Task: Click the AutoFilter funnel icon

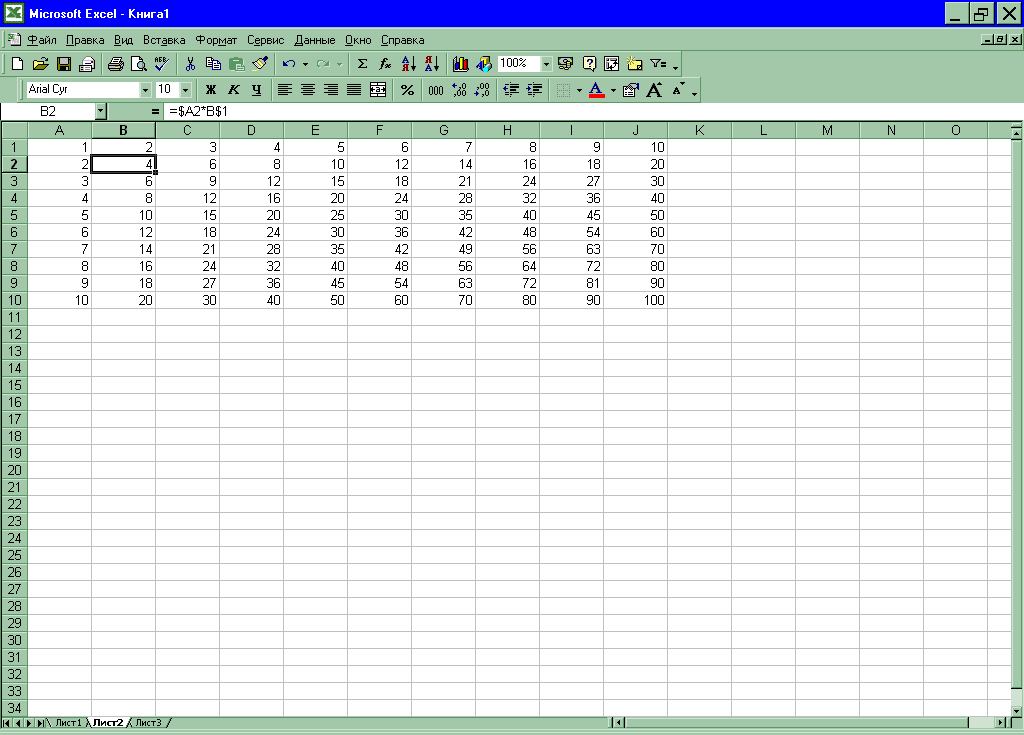Action: pyautogui.click(x=658, y=63)
